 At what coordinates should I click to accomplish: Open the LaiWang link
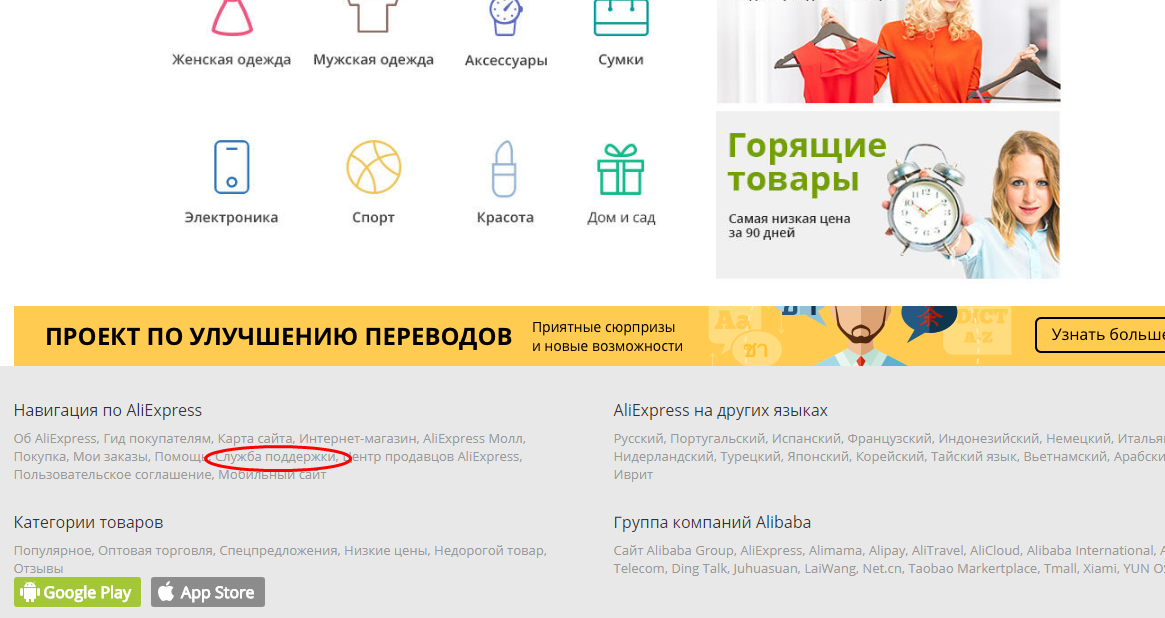tap(829, 568)
